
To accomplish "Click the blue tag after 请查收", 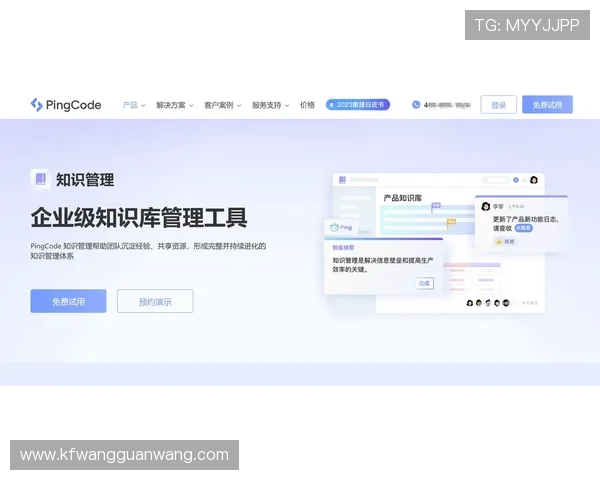I will (x=523, y=228).
